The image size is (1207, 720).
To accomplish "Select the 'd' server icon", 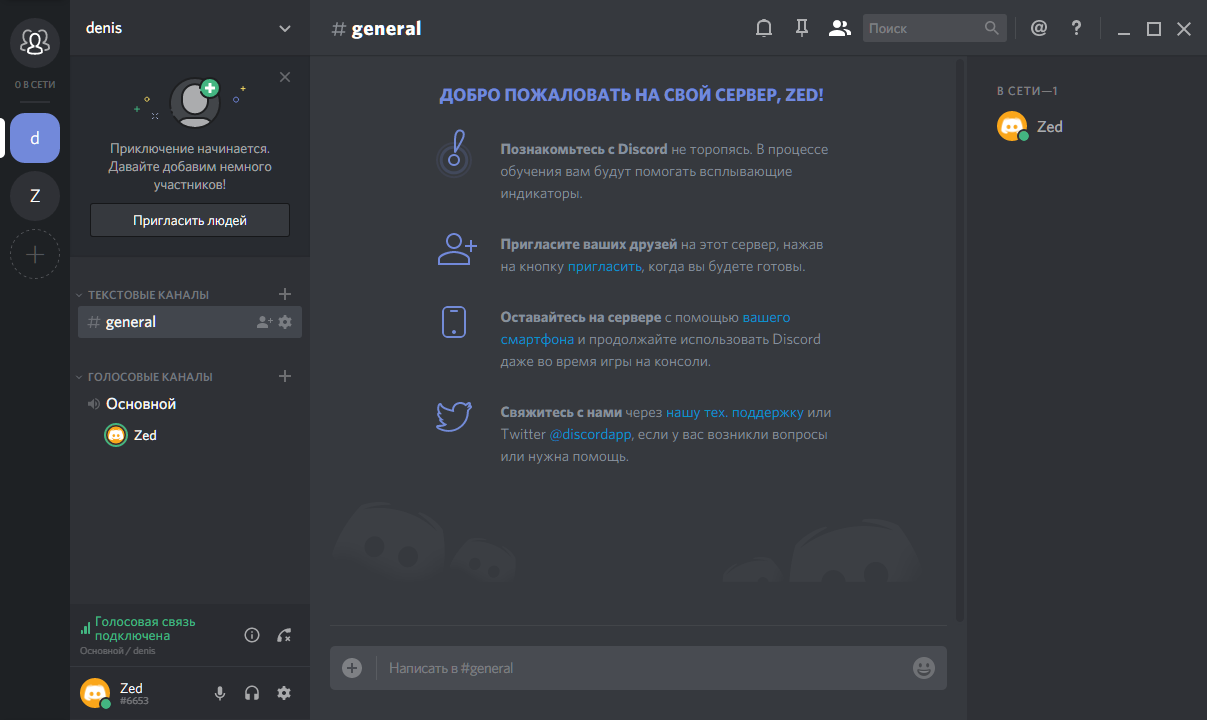I will point(35,138).
